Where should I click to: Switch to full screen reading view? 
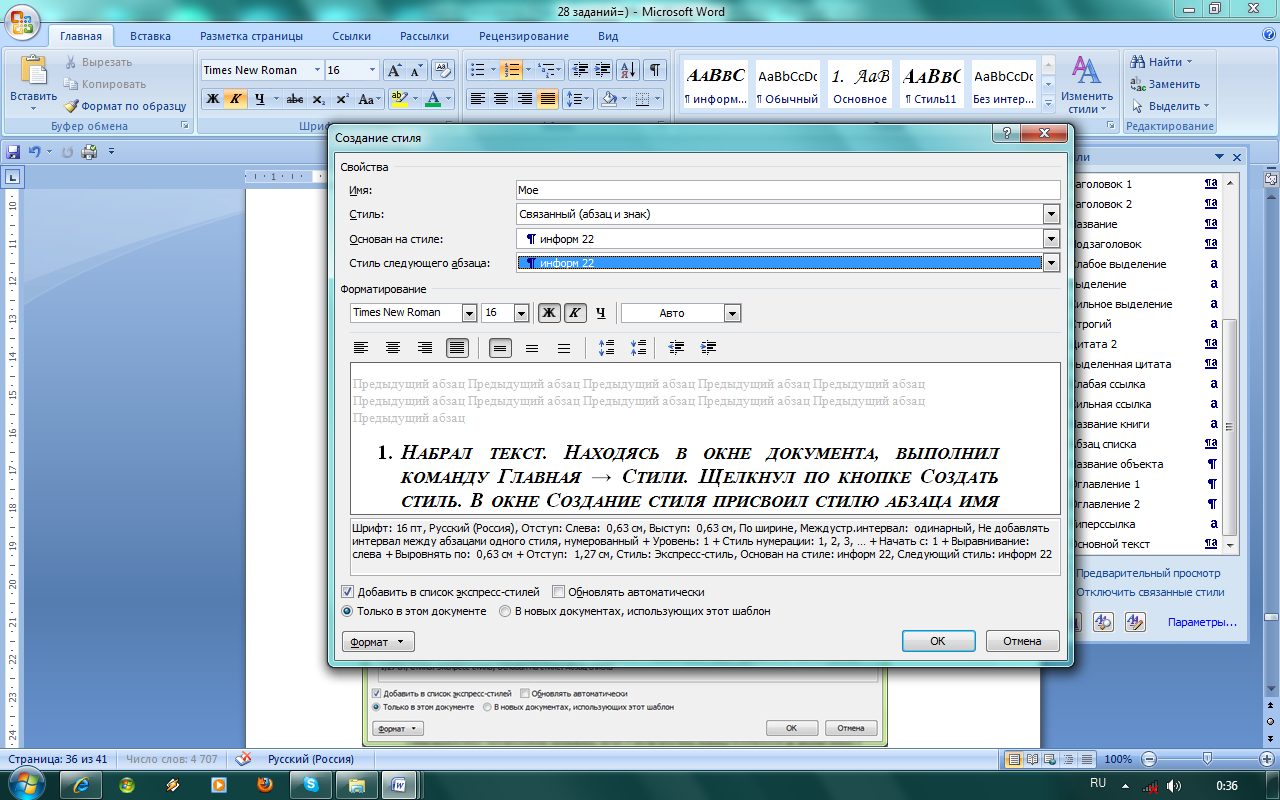1031,759
